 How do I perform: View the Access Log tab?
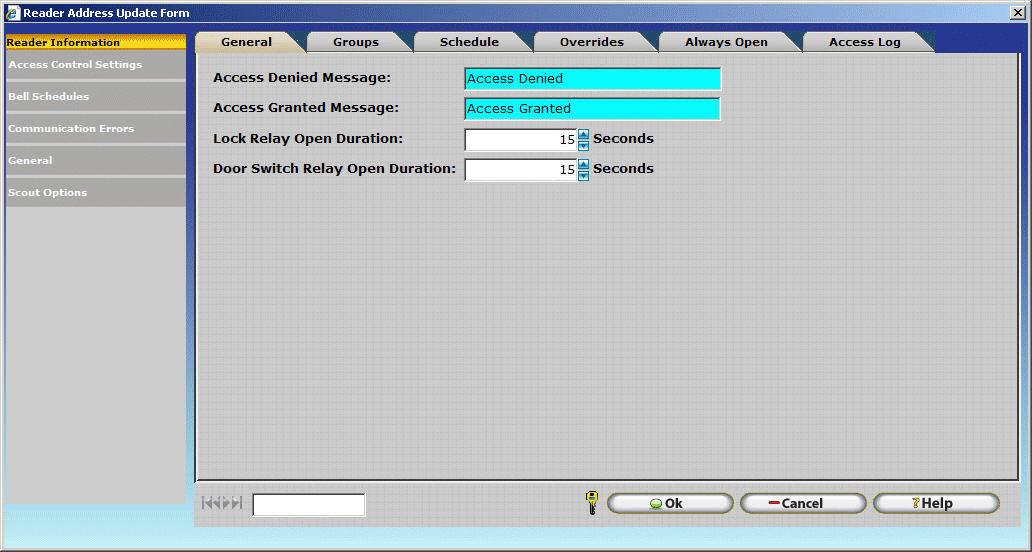coord(864,42)
